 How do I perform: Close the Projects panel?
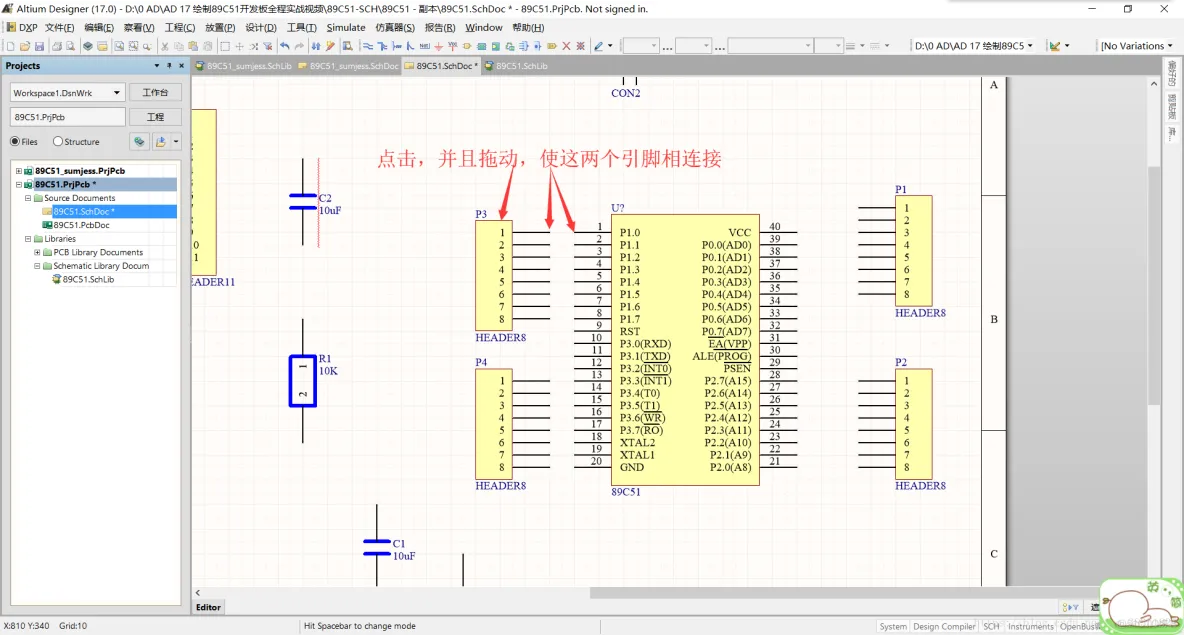click(181, 66)
